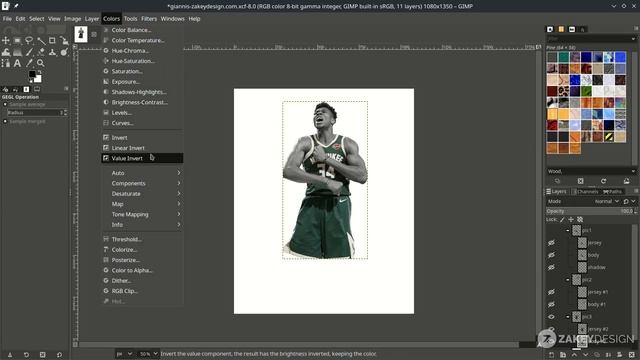
Task: Open the layer Mode dropdown
Action: (x=607, y=201)
